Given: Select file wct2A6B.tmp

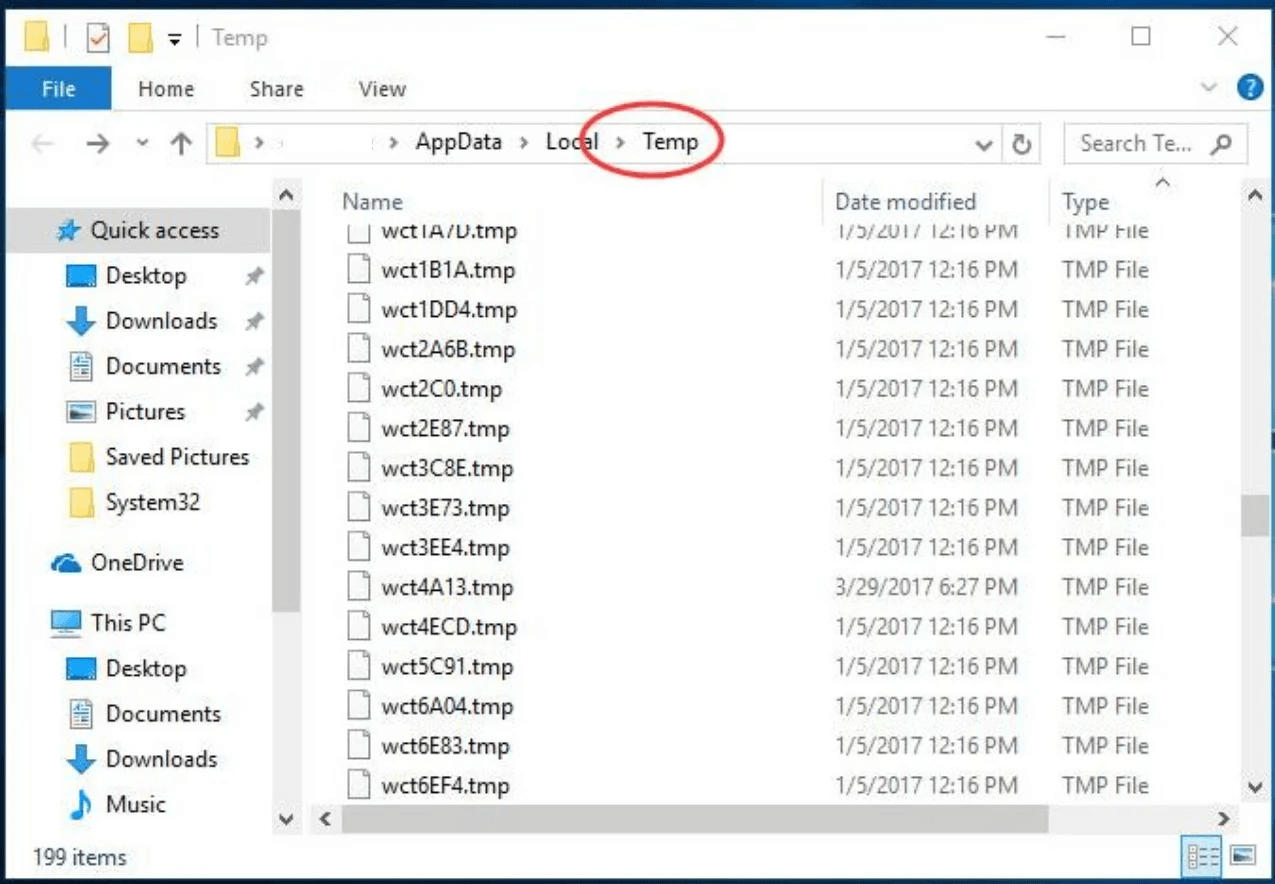Looking at the screenshot, I should coord(448,349).
